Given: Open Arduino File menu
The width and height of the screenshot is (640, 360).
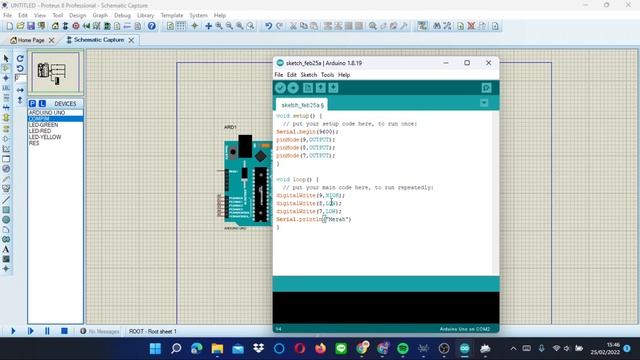Looking at the screenshot, I should 279,75.
